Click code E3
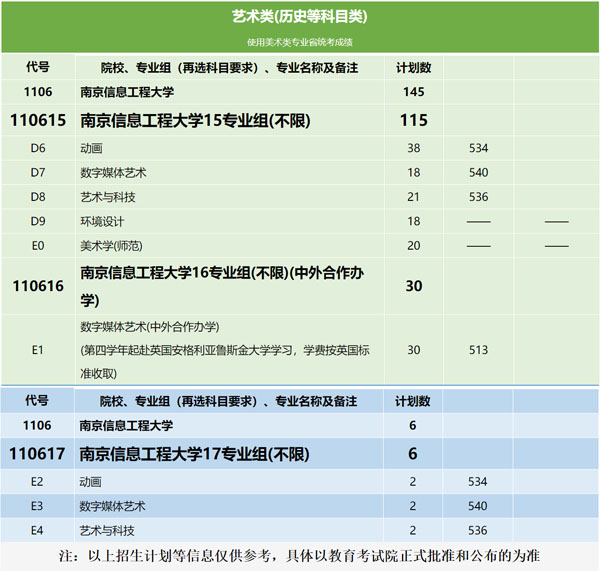Image resolution: width=600 pixels, height=572 pixels. (x=37, y=506)
